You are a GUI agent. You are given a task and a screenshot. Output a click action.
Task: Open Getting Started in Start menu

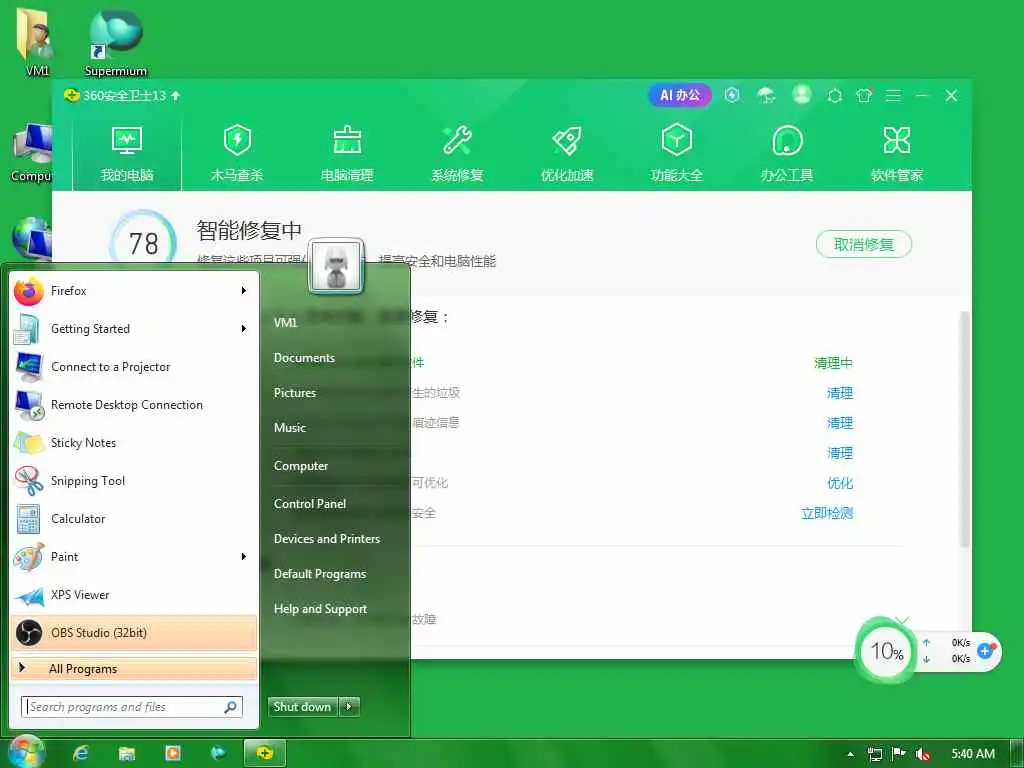click(x=134, y=328)
